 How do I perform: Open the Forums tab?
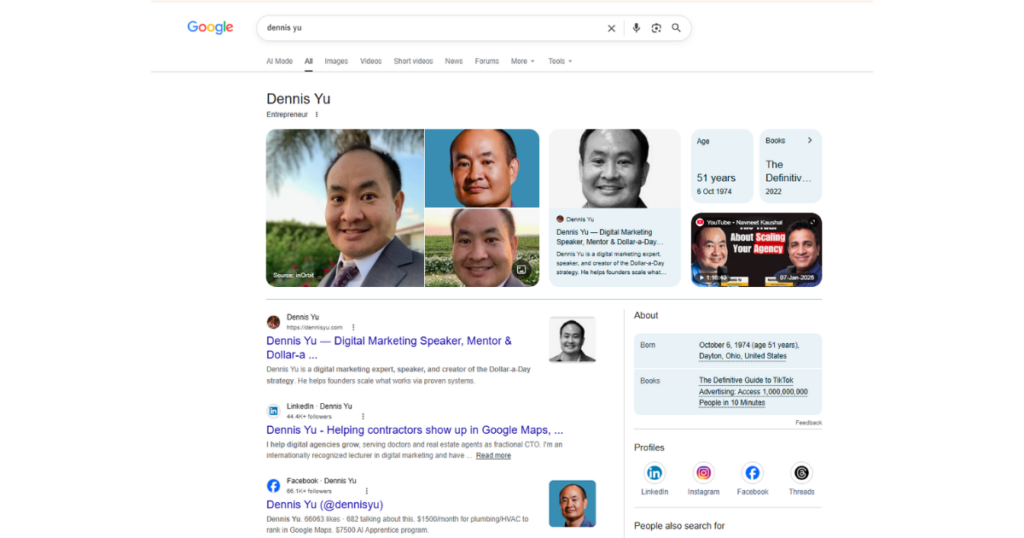[487, 61]
